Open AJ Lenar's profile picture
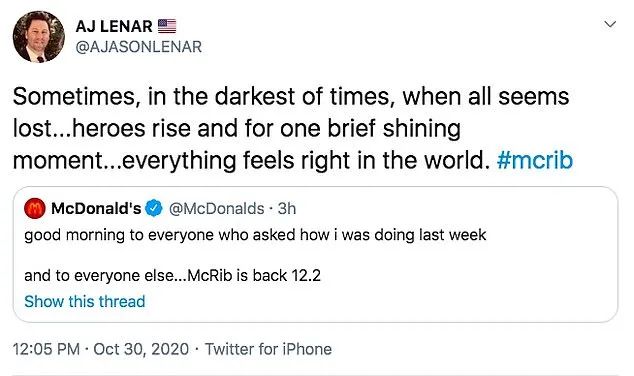Image resolution: width=634 pixels, height=376 pixels. [x=38, y=37]
